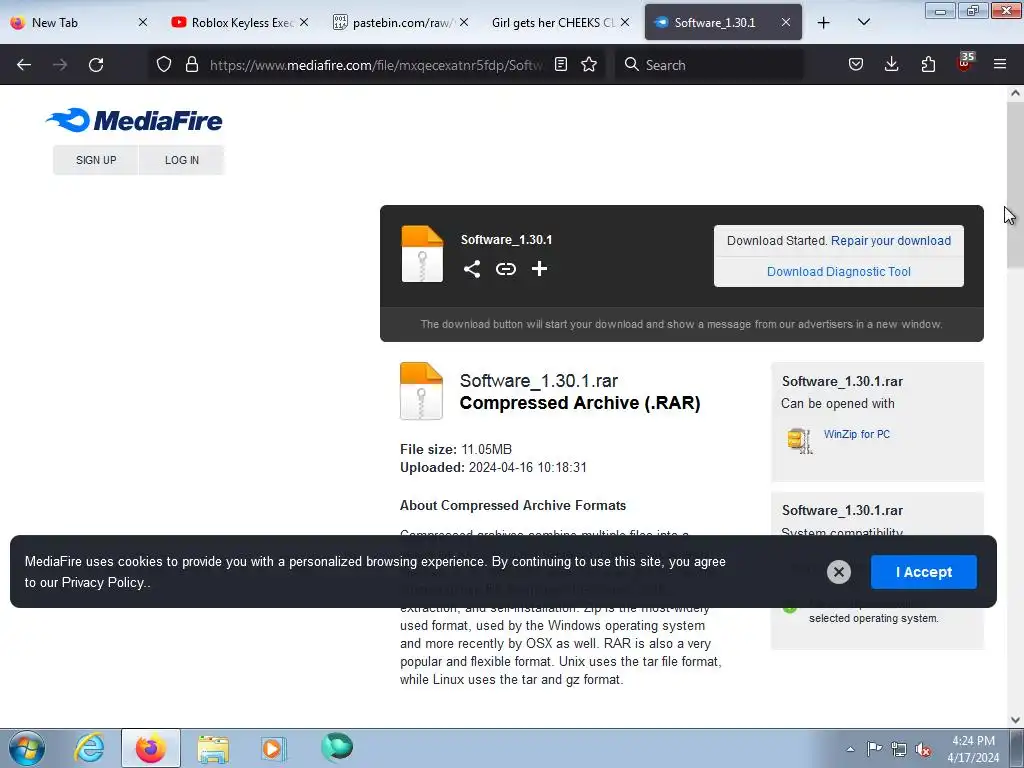
Task: Go back to the previous page
Action: tap(24, 65)
